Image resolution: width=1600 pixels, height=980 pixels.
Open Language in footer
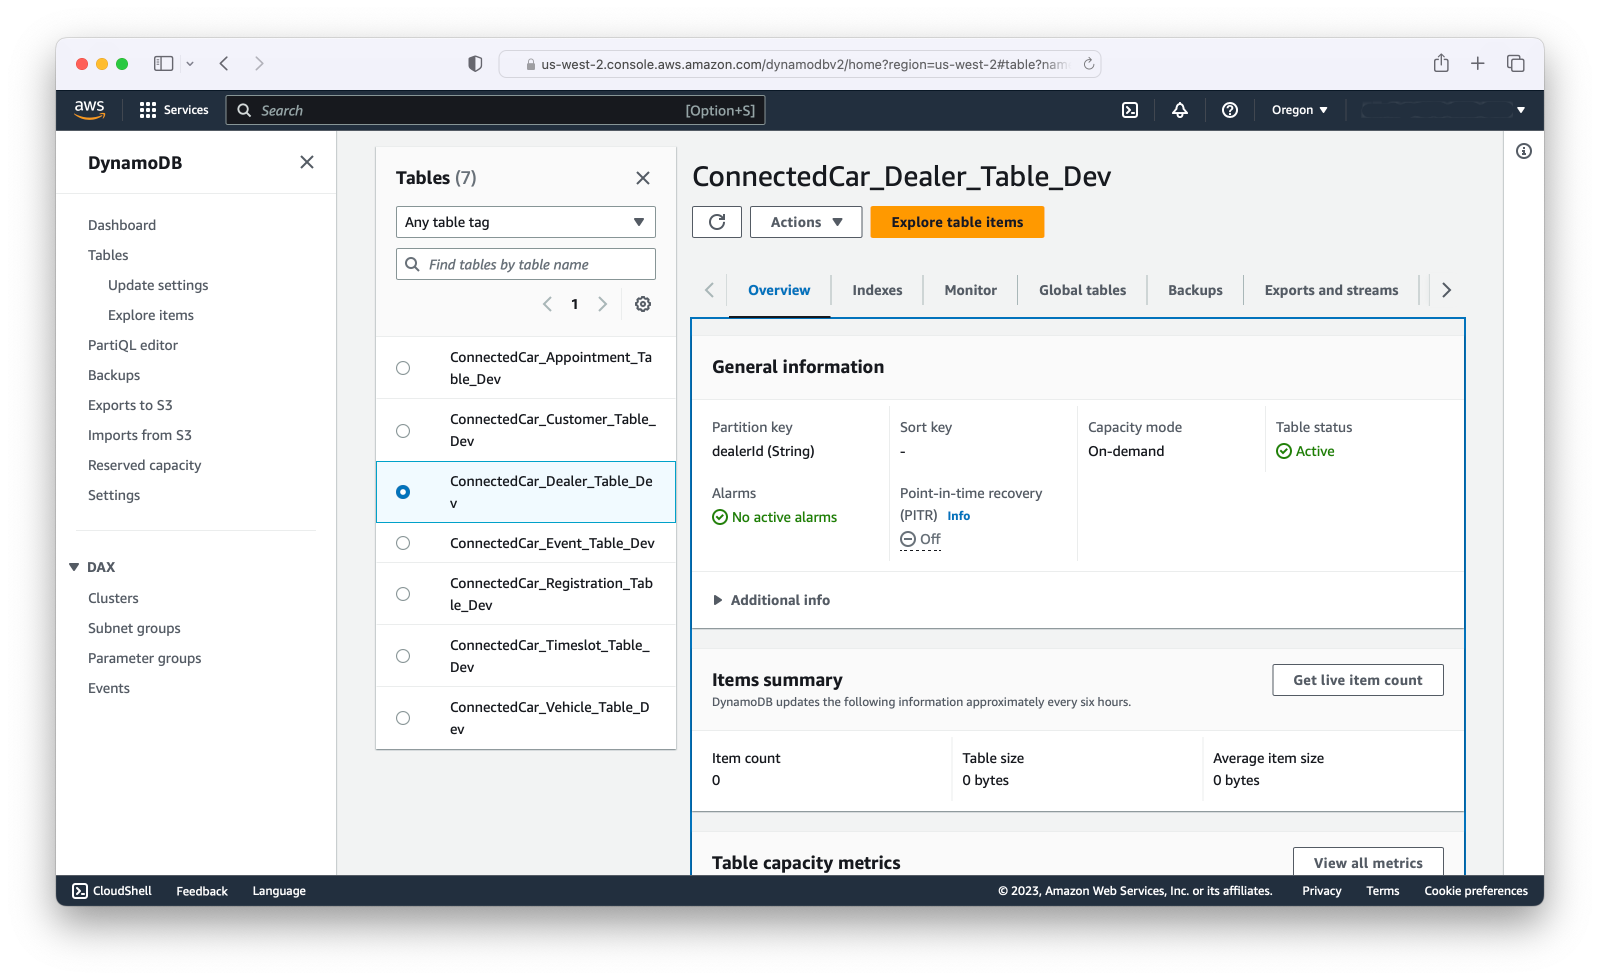pyautogui.click(x=279, y=891)
